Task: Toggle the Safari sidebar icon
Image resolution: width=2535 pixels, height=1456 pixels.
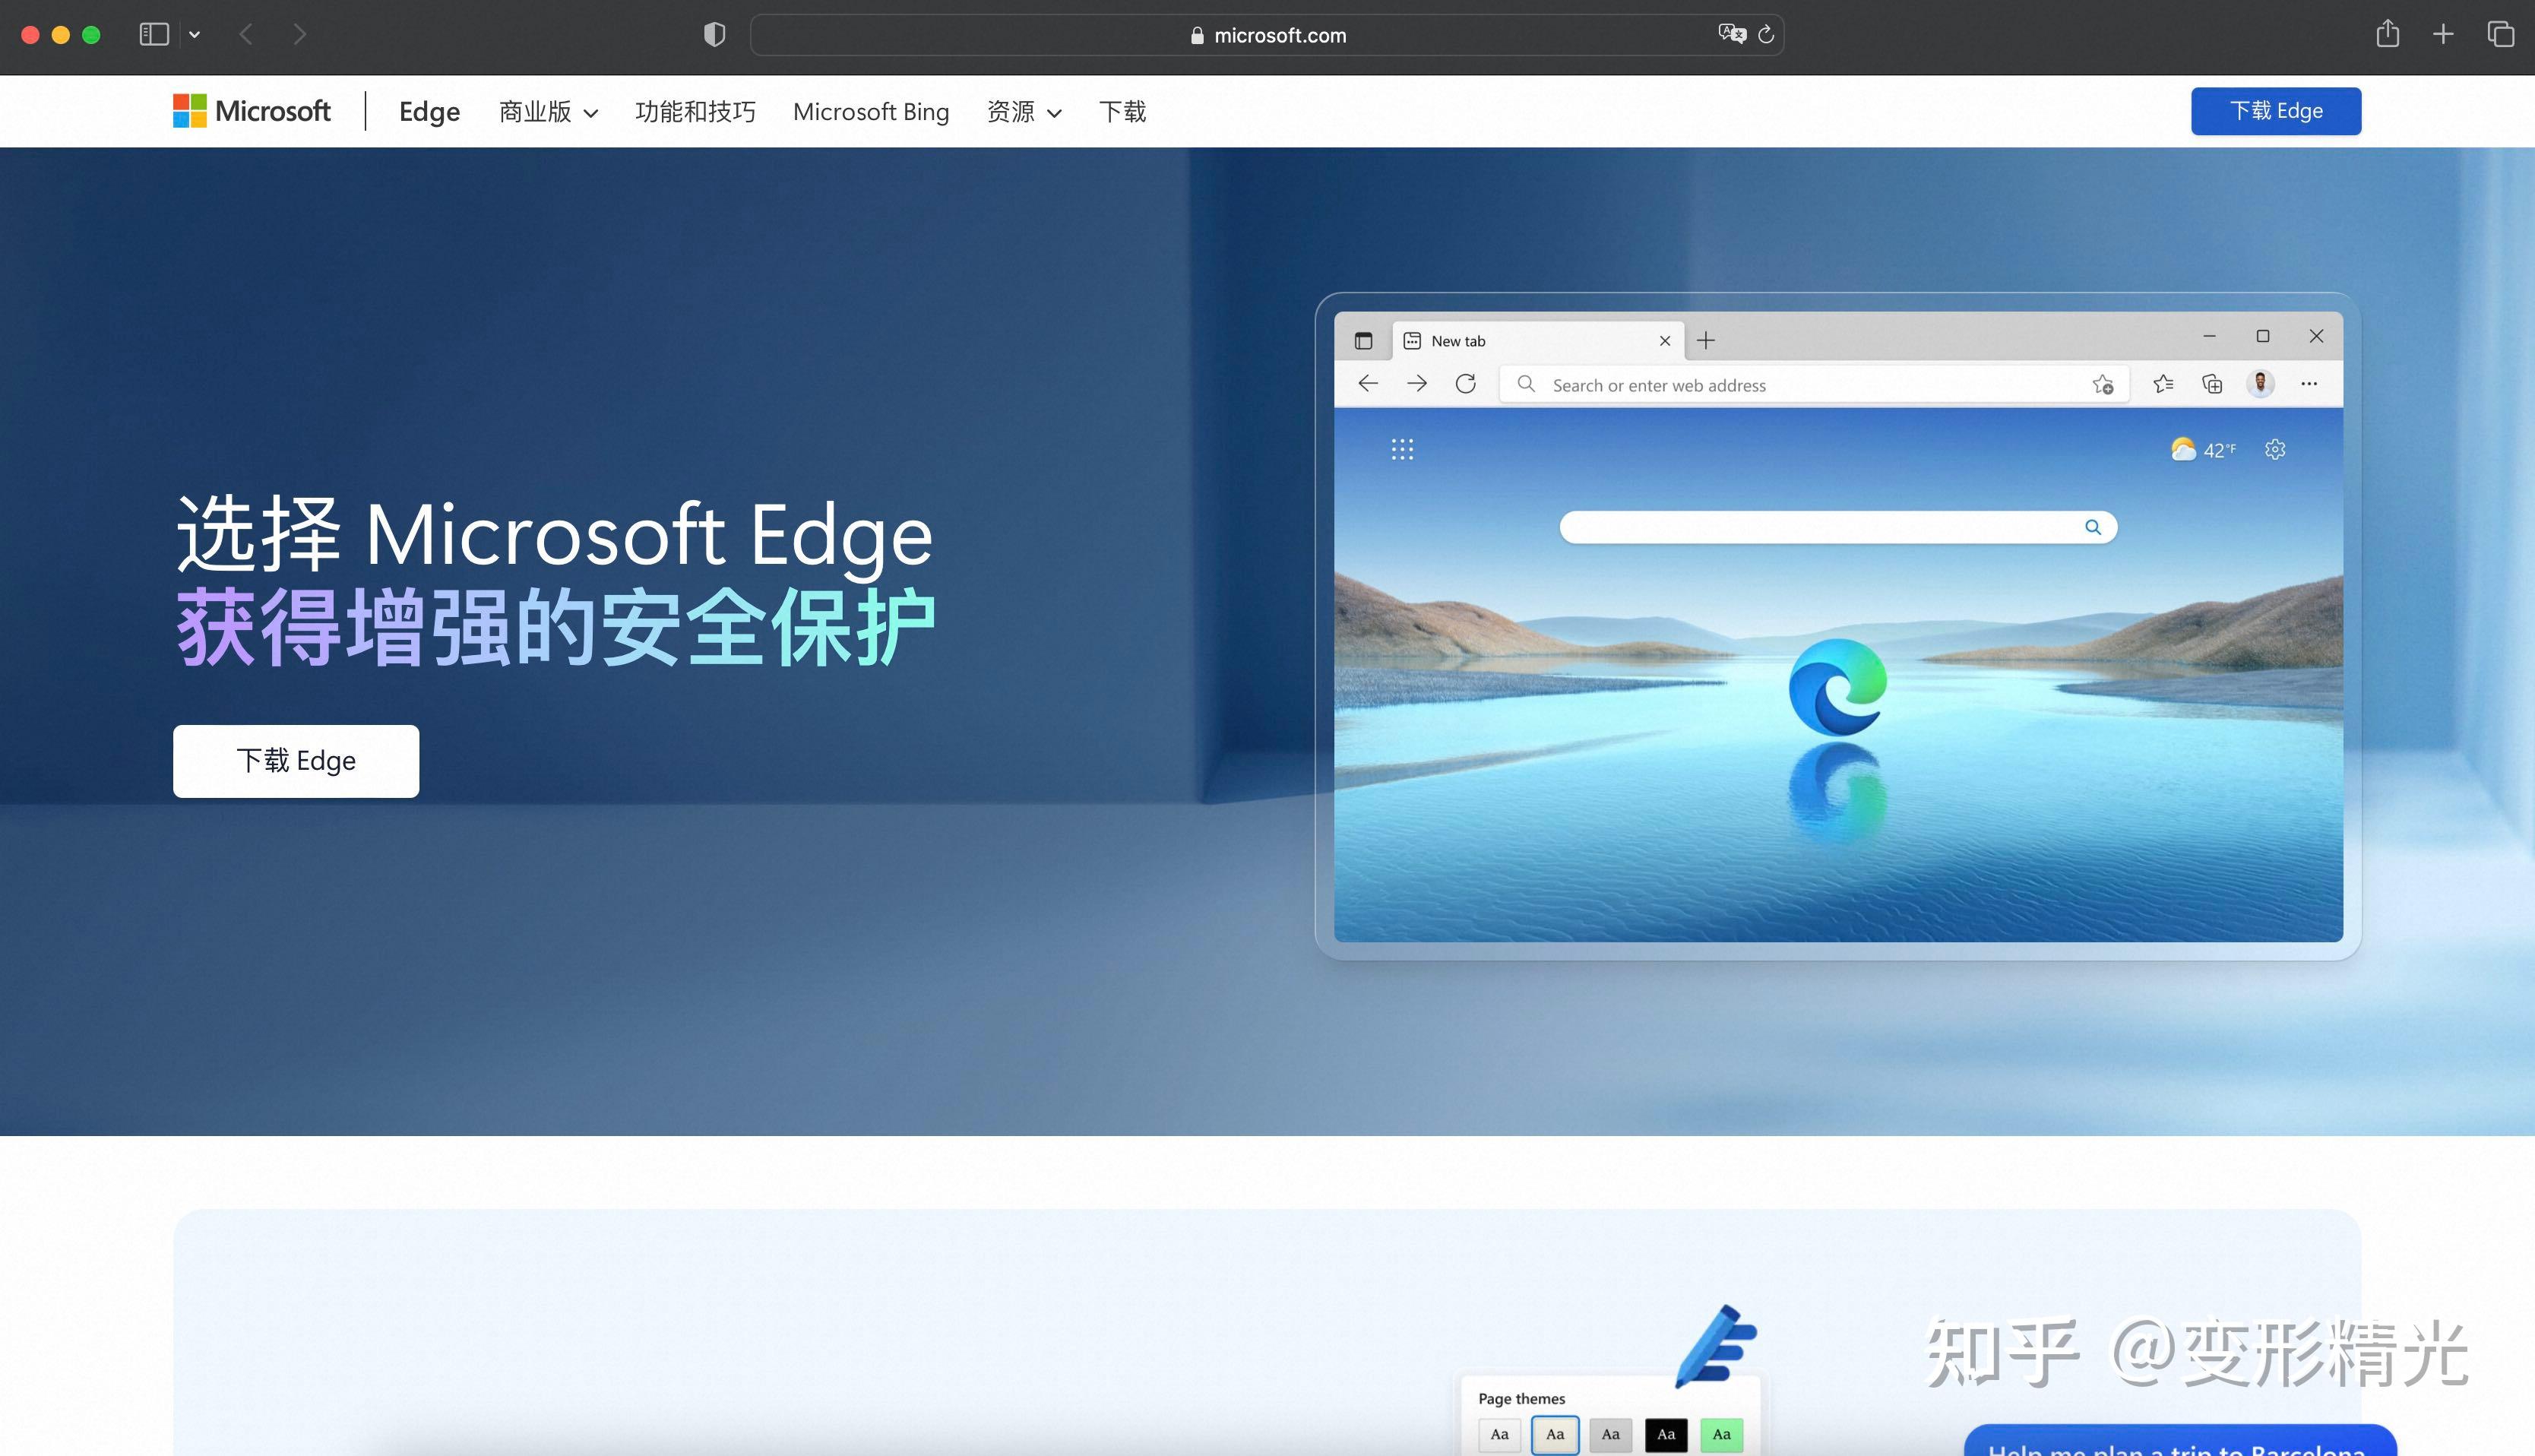Action: click(153, 34)
